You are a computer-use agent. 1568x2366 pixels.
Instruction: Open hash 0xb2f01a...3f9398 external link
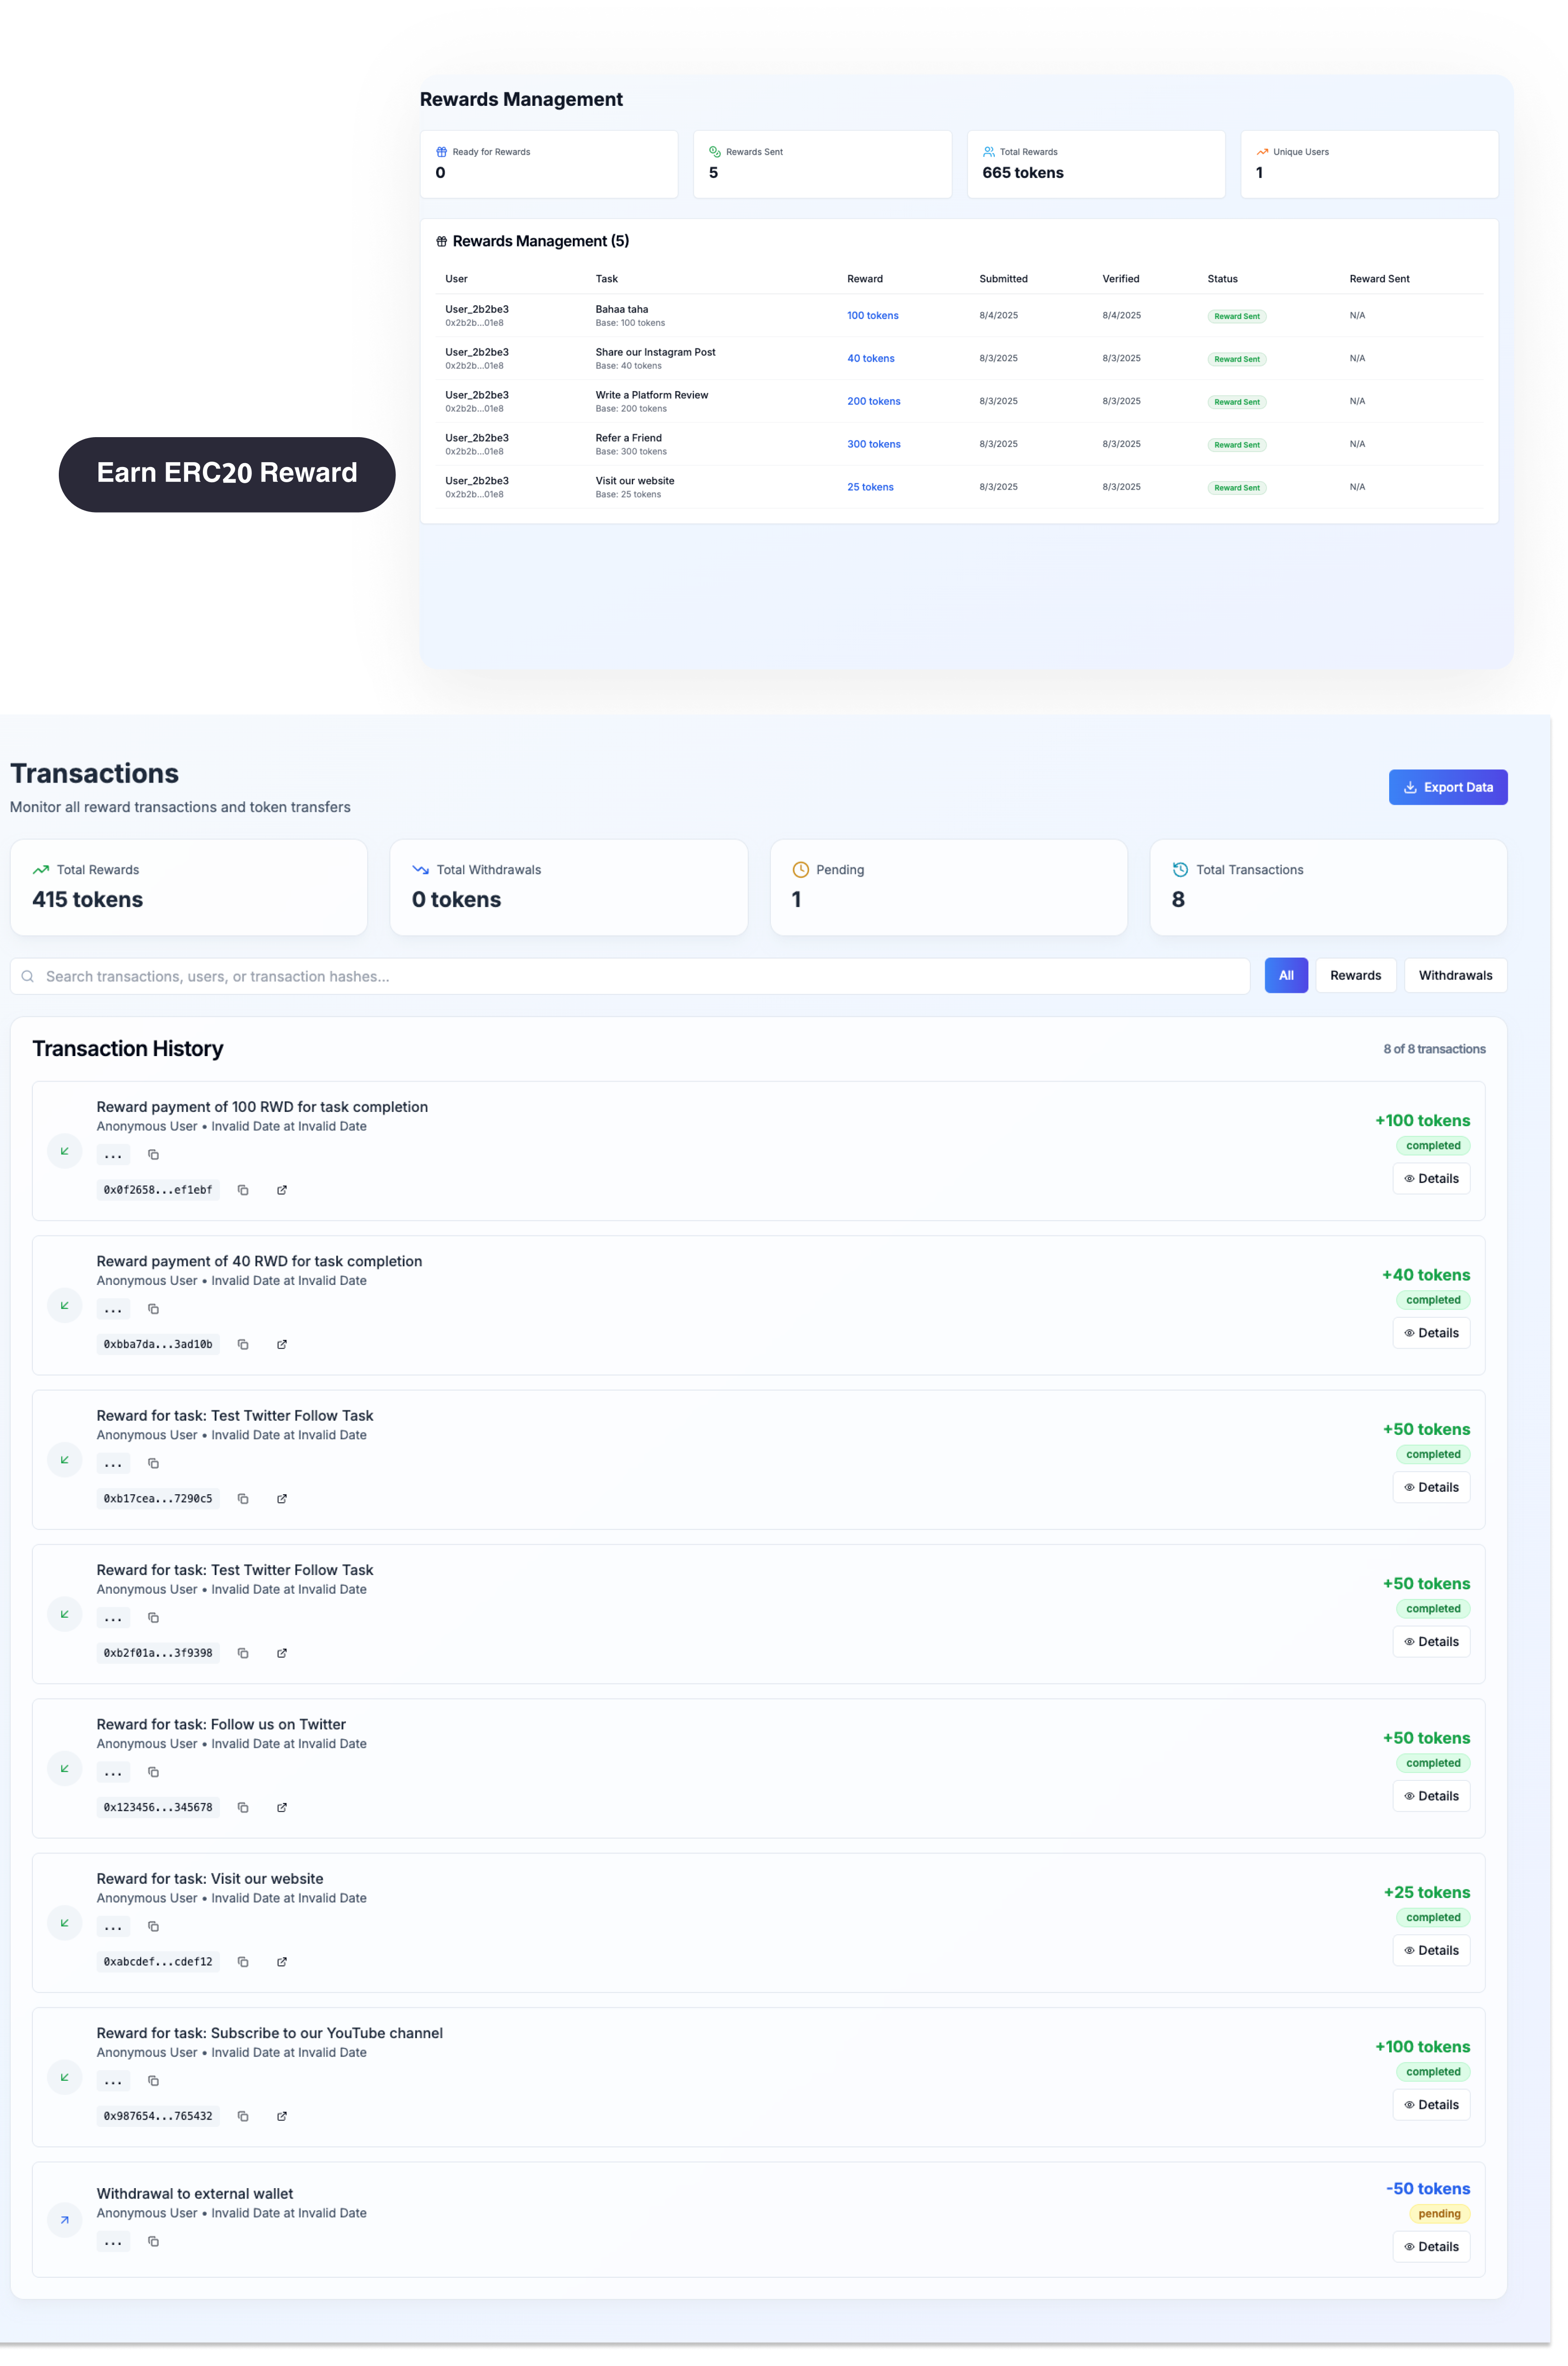[282, 1653]
